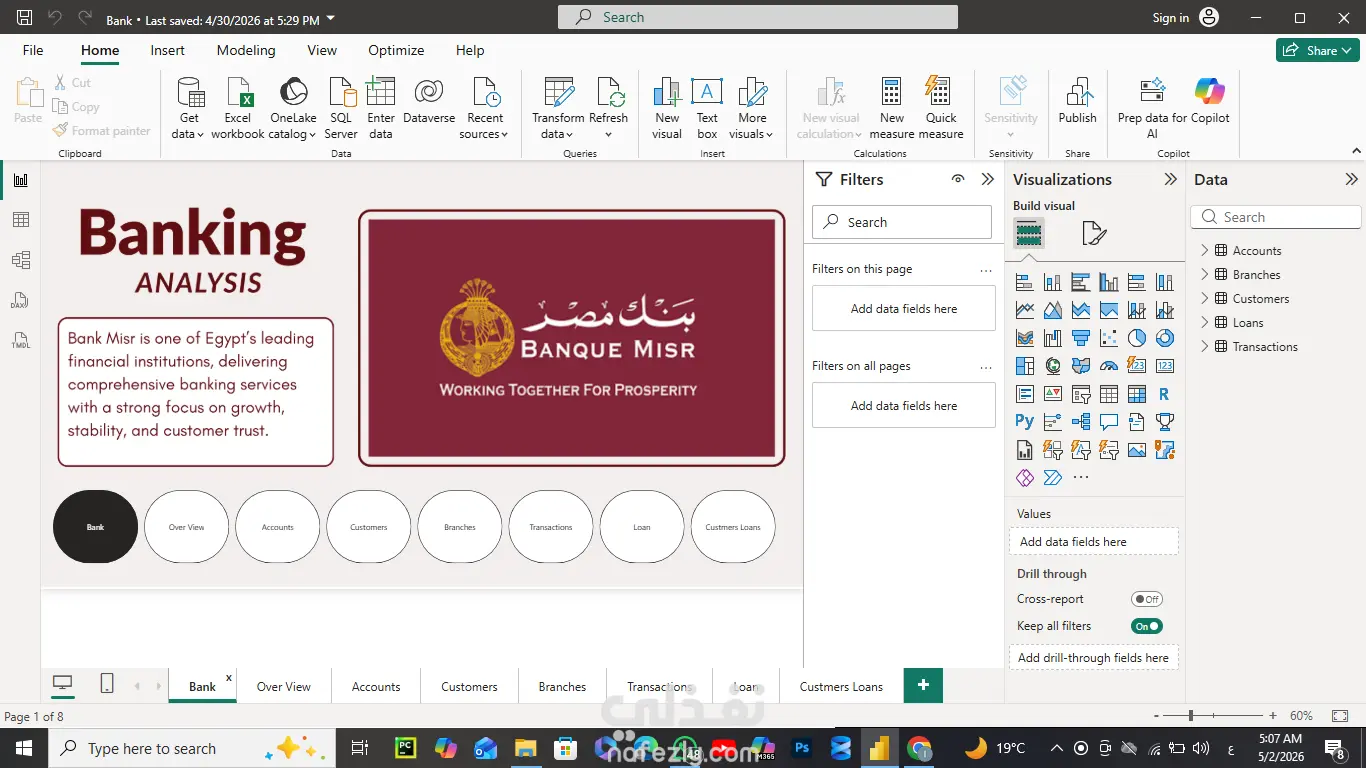The width and height of the screenshot is (1366, 768).
Task: Add a Treemap visual
Action: [x=1025, y=366]
